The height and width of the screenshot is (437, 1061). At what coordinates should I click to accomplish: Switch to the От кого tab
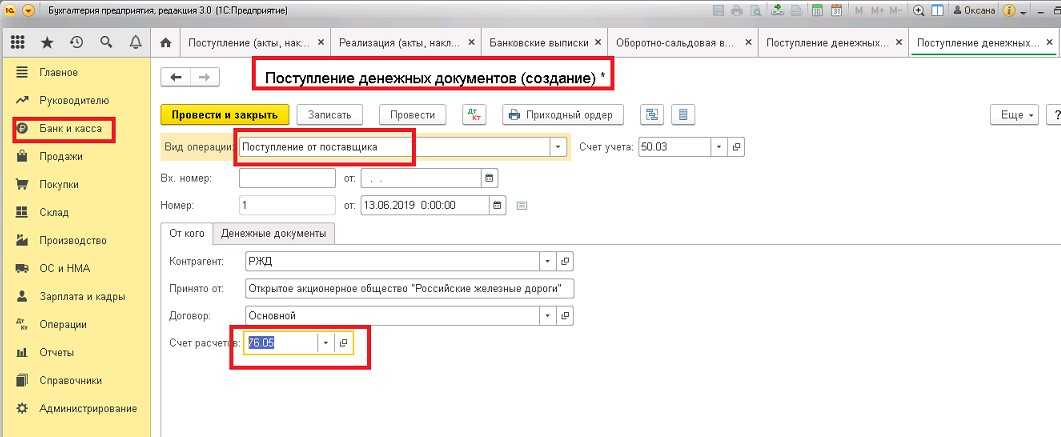coord(187,233)
